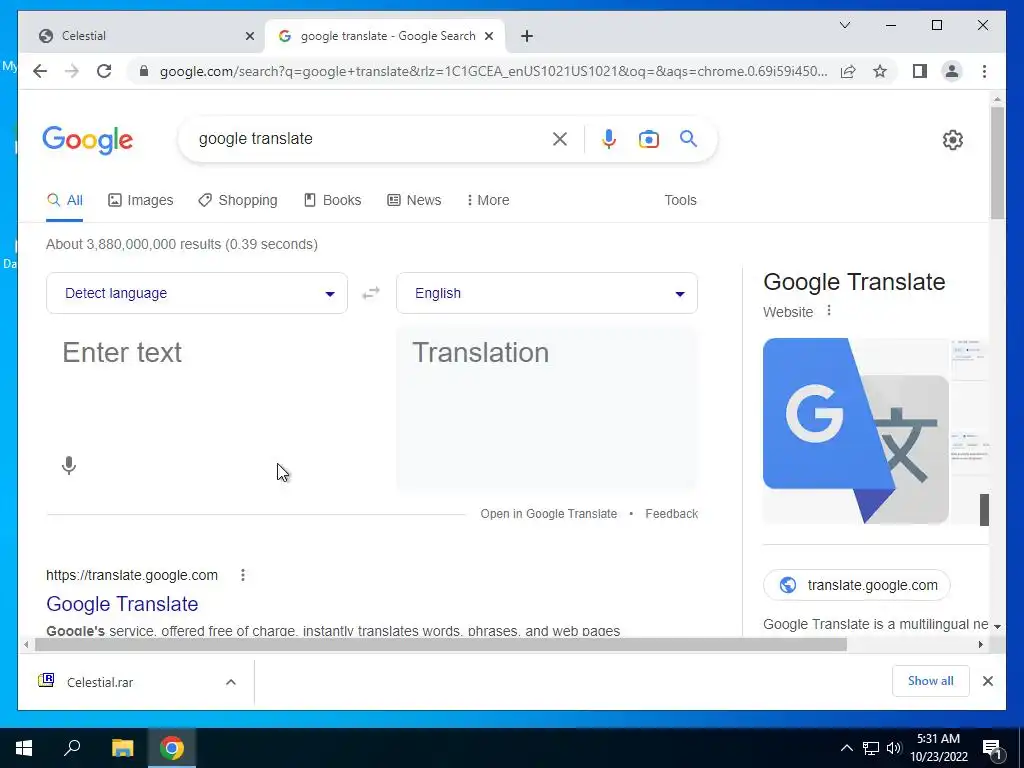
Task: Expand the Detect language dropdown
Action: [197, 293]
